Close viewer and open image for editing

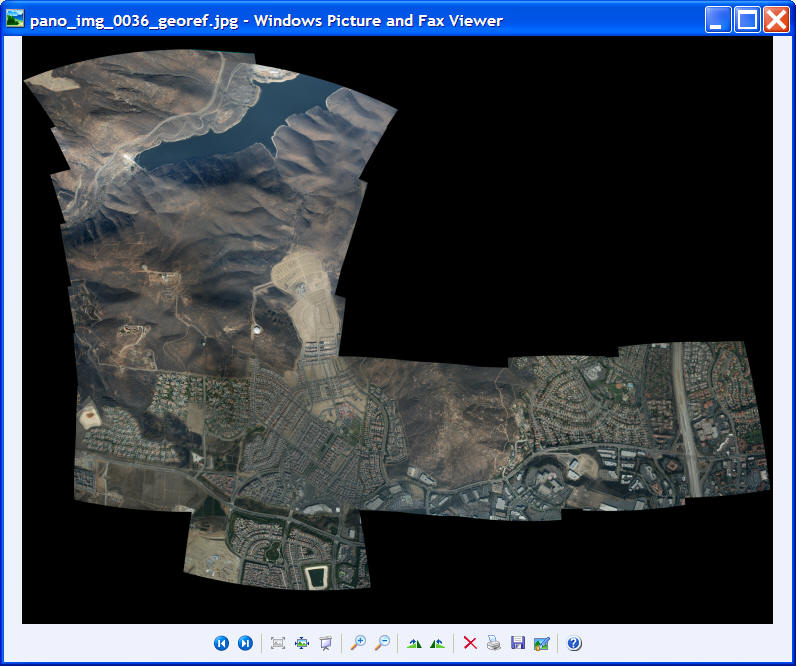[x=542, y=643]
